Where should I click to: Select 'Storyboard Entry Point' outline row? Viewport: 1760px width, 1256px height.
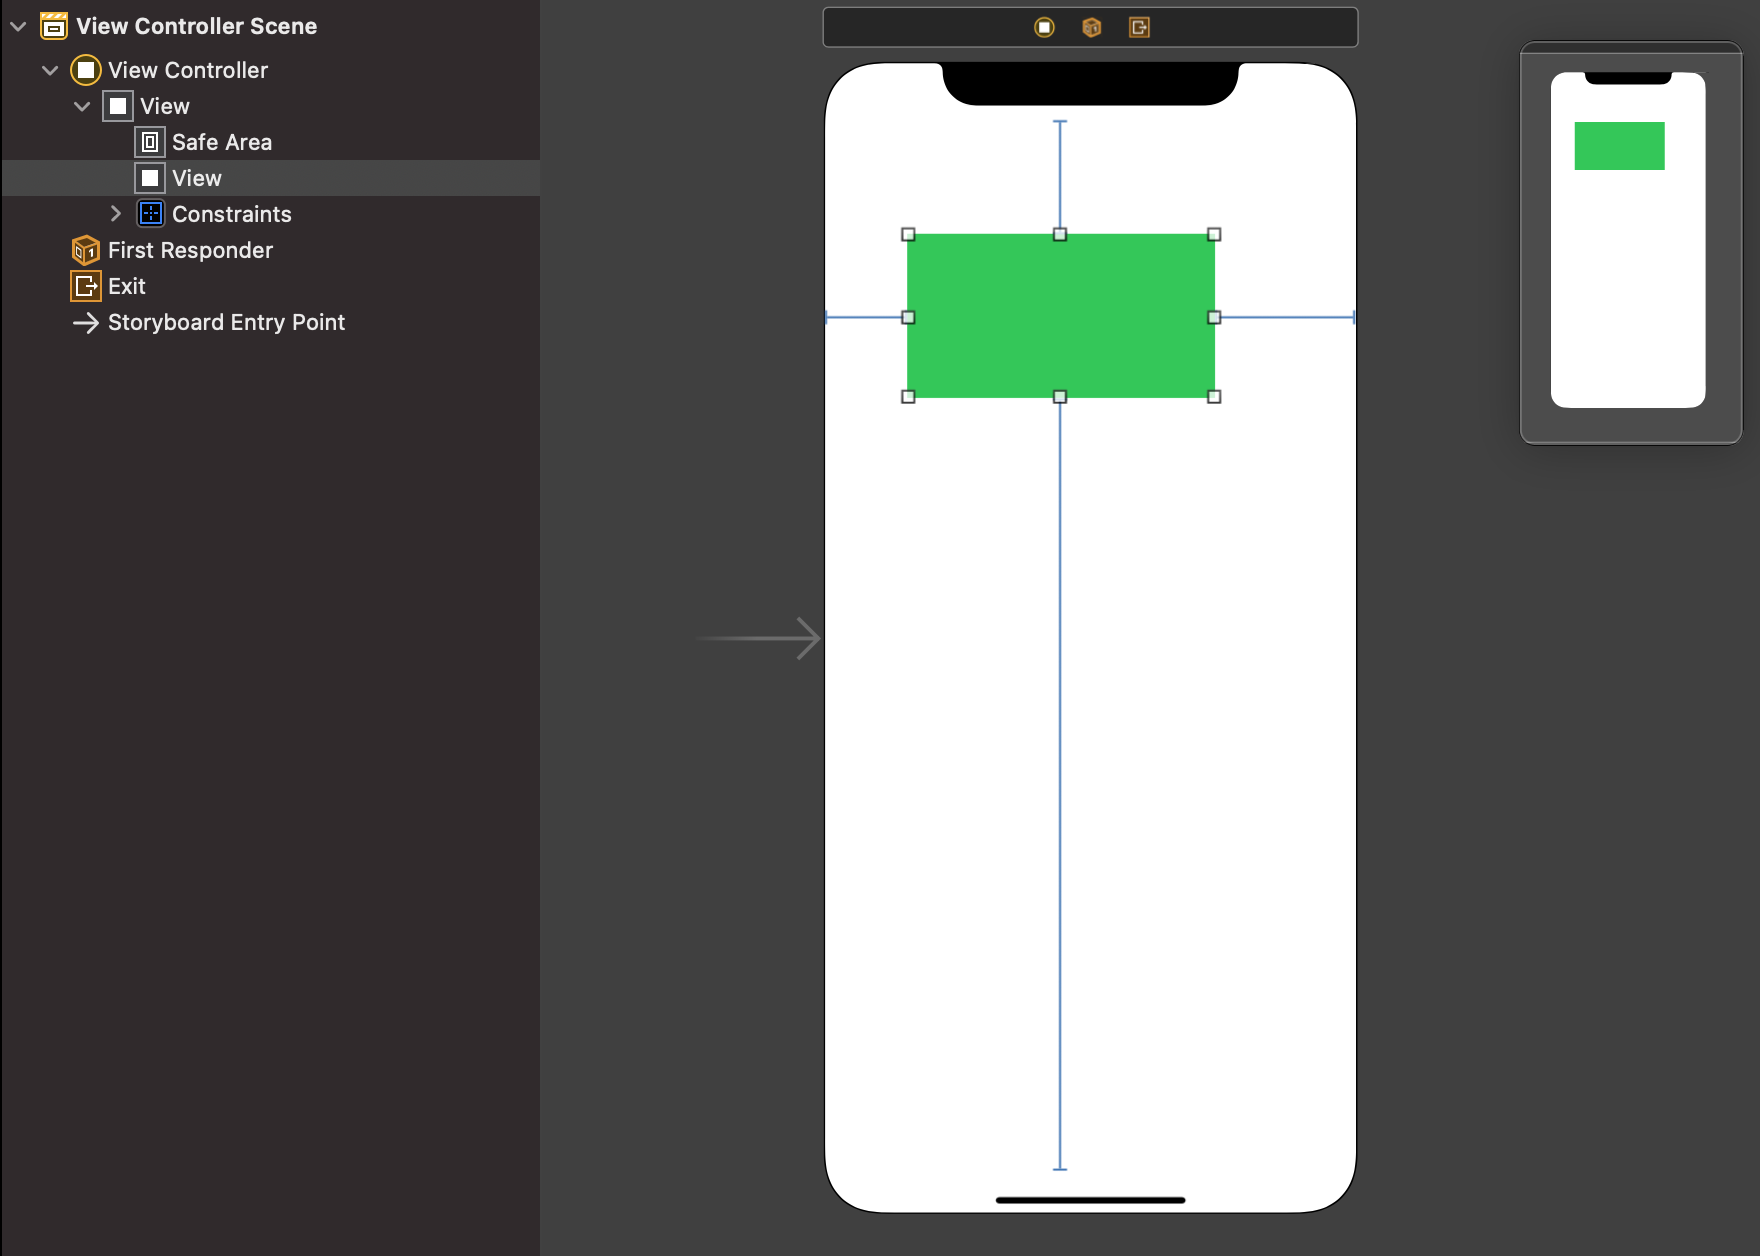270,322
